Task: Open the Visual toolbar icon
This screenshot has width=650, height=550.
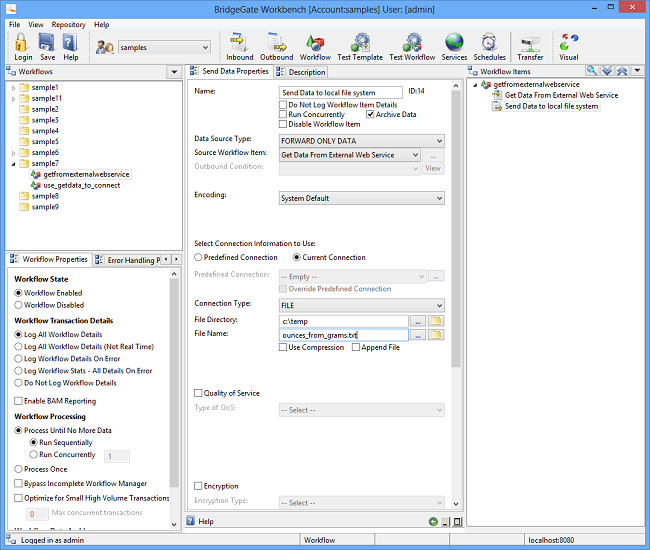Action: pyautogui.click(x=568, y=46)
